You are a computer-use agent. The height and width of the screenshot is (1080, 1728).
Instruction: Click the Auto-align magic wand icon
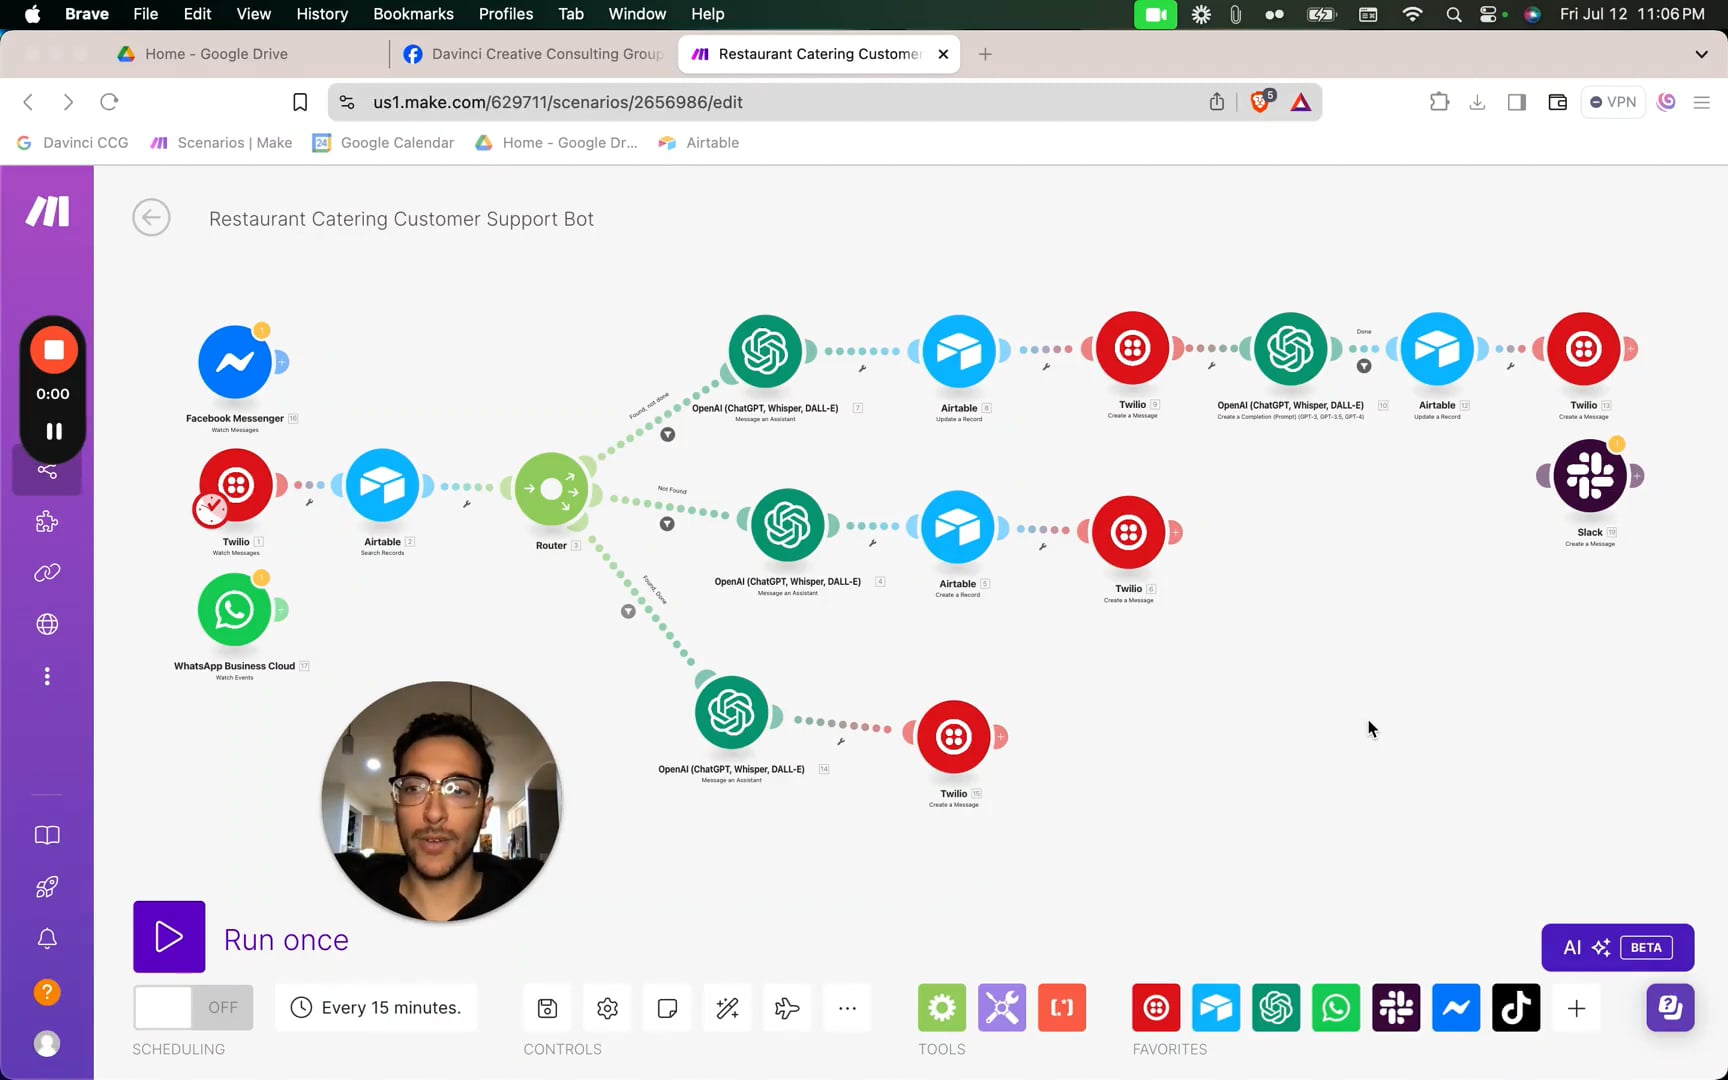tap(727, 1008)
